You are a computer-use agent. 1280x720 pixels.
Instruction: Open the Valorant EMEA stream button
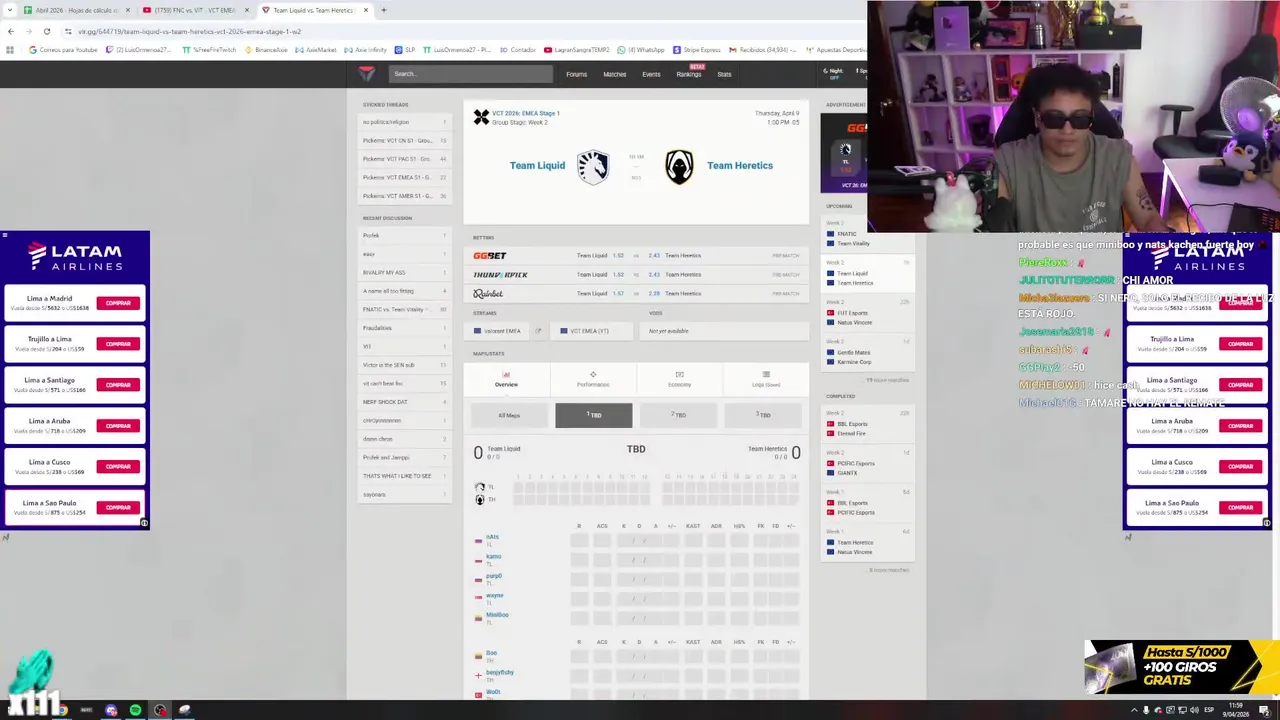[498, 331]
